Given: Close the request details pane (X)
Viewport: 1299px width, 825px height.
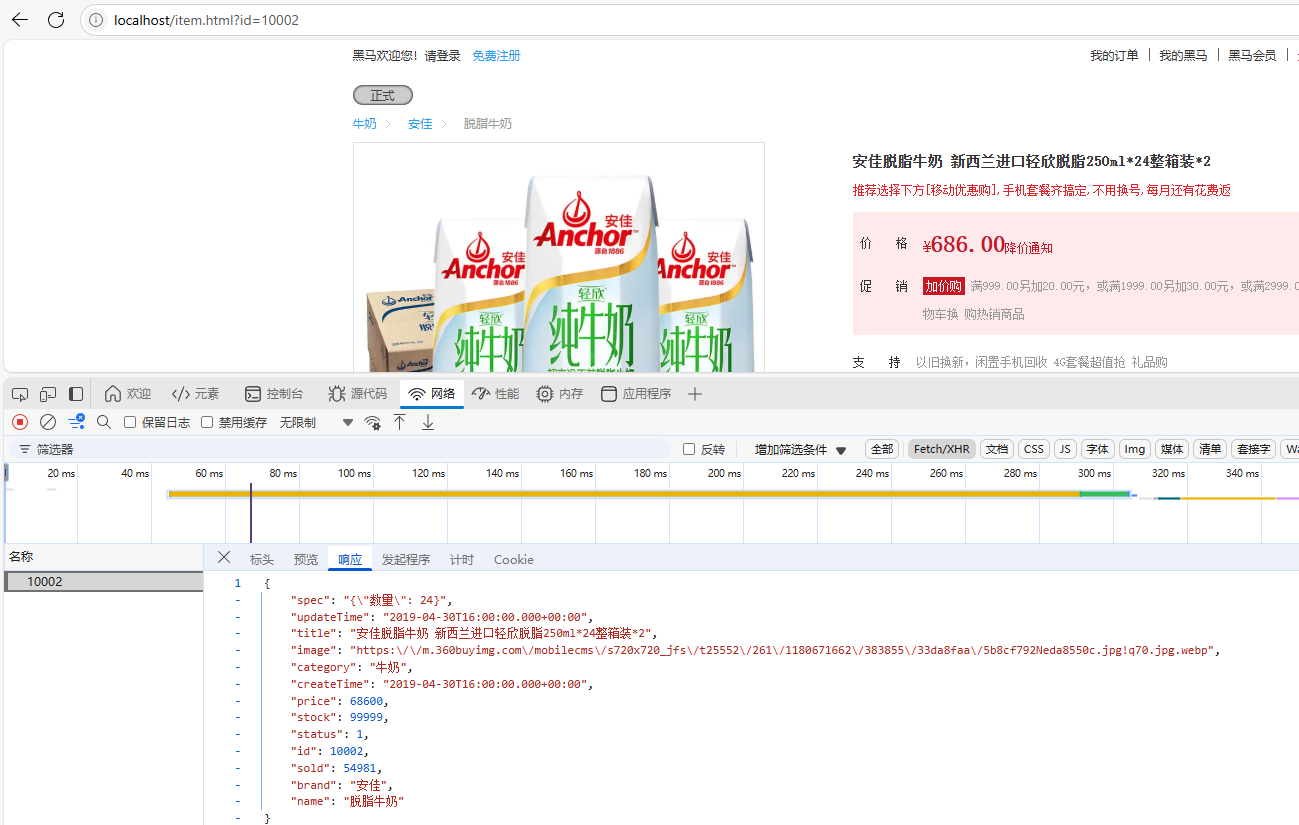Looking at the screenshot, I should tap(224, 558).
